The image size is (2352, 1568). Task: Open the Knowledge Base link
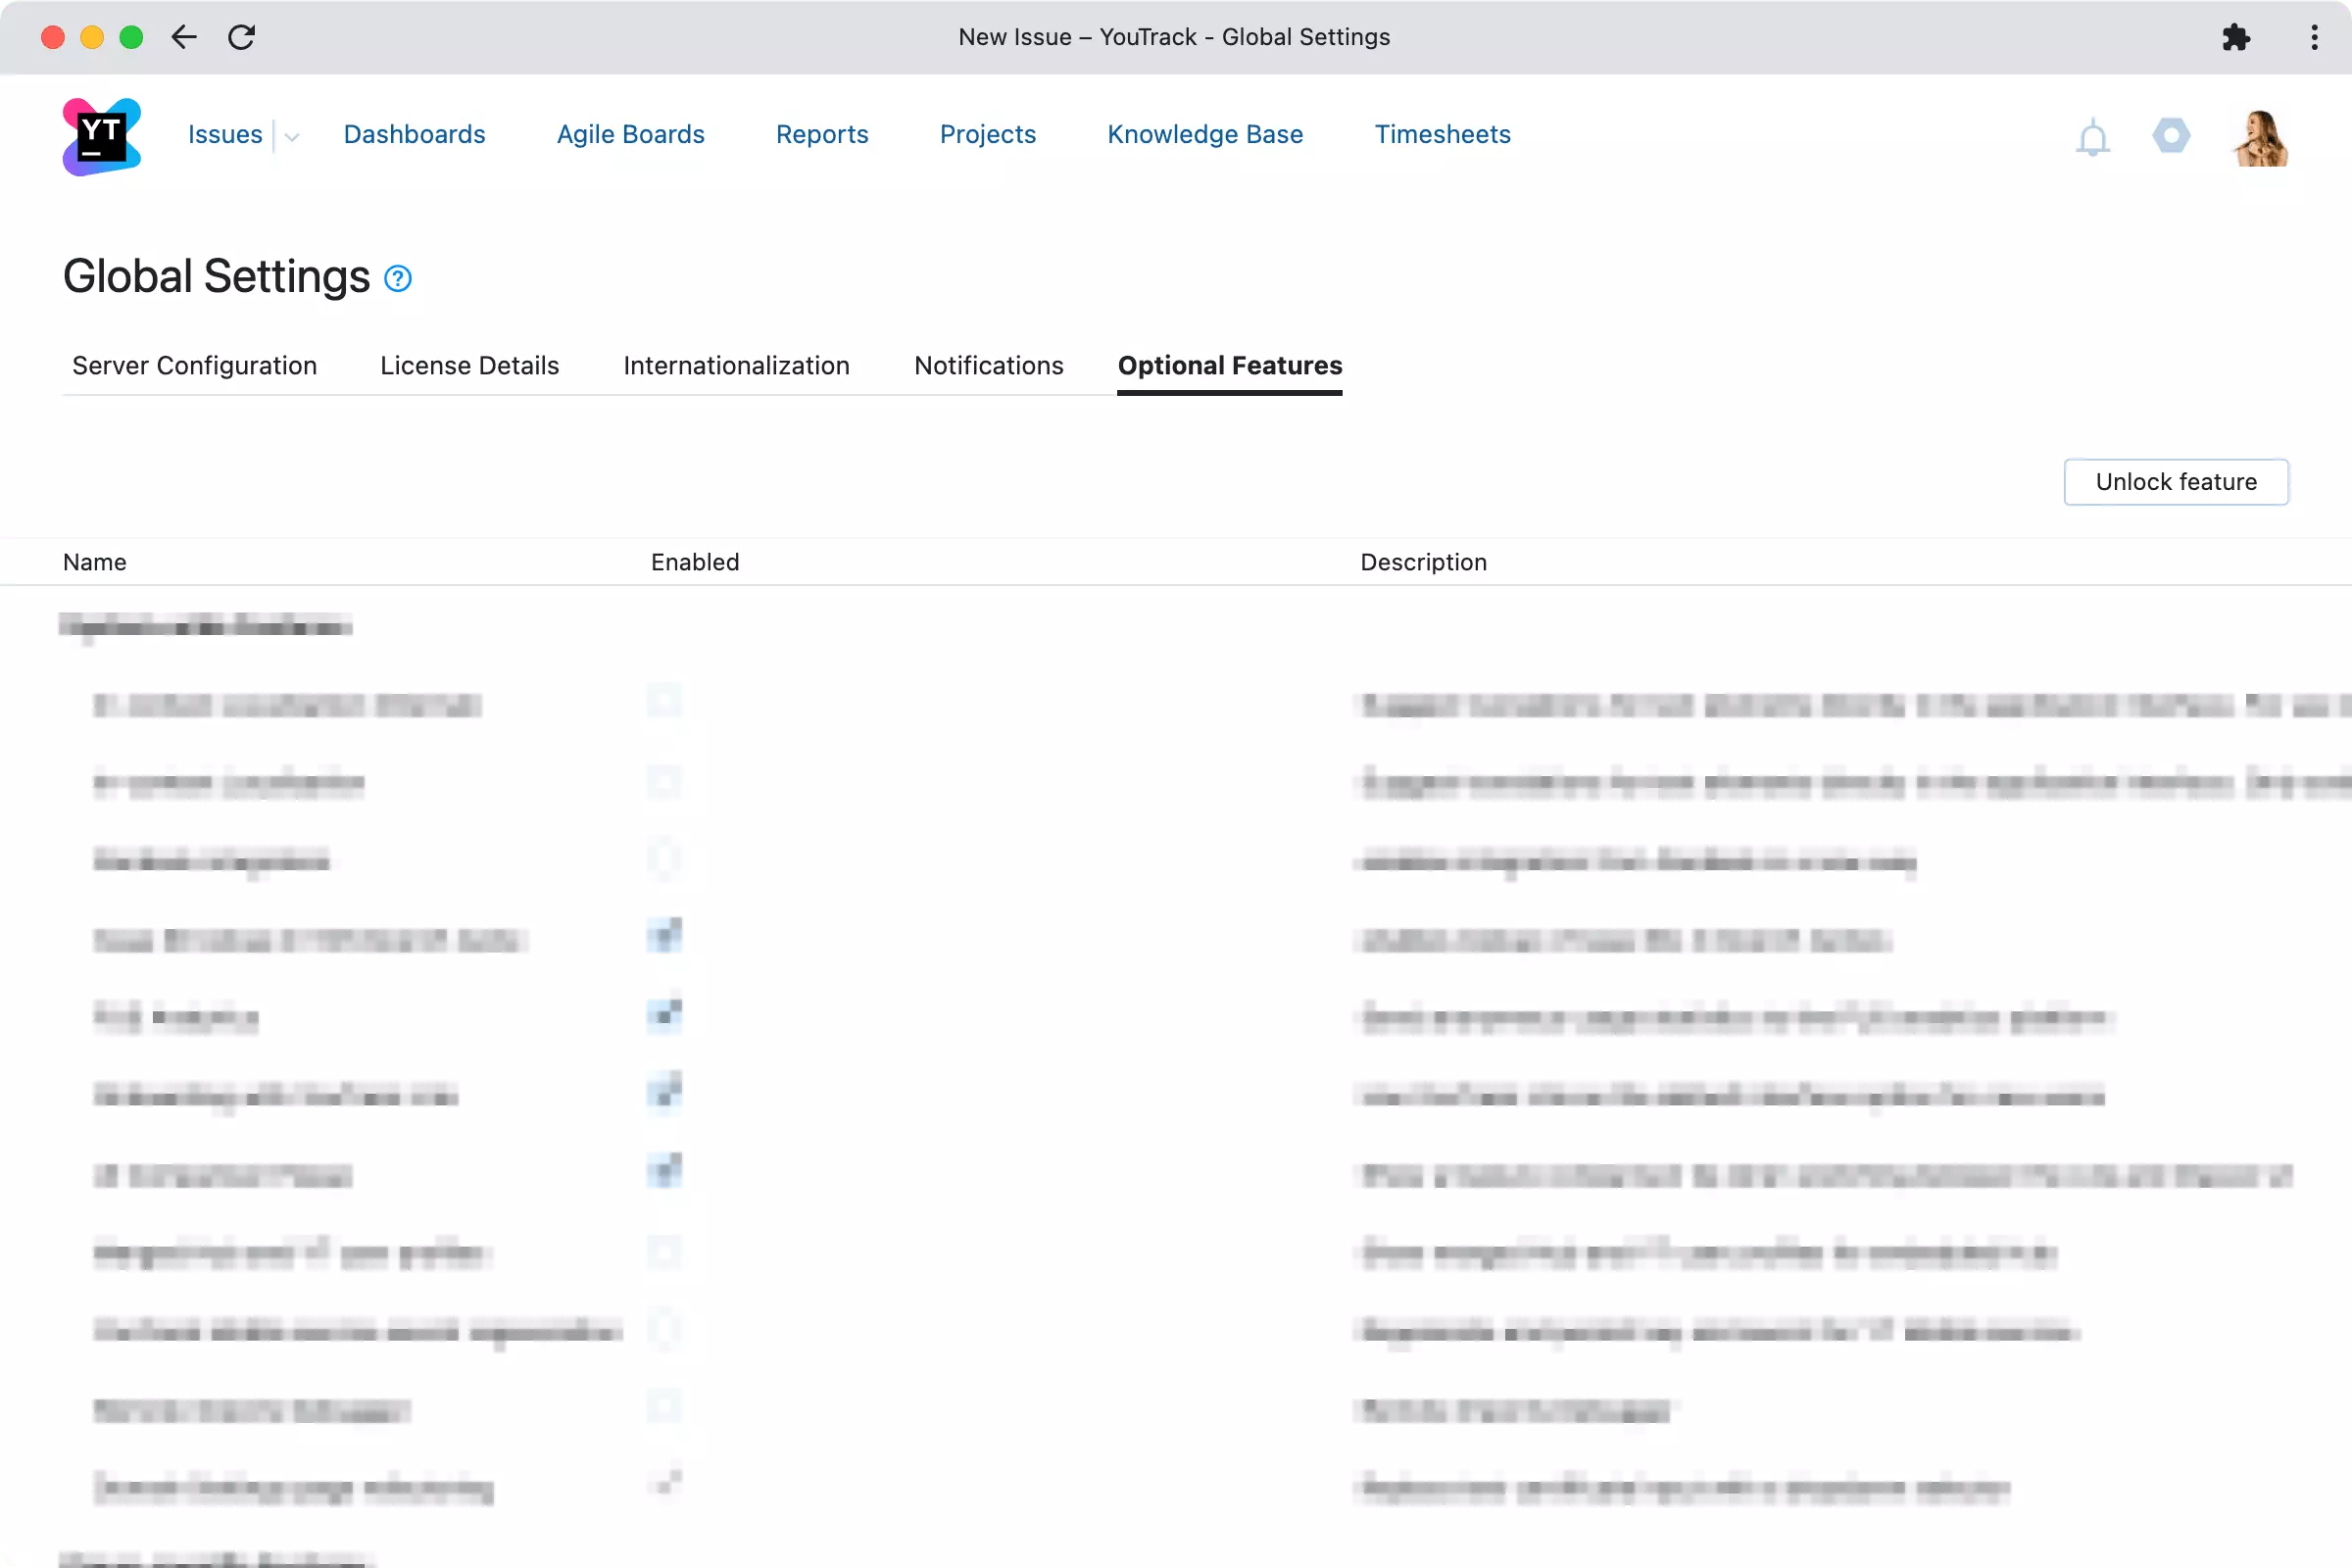[1205, 134]
